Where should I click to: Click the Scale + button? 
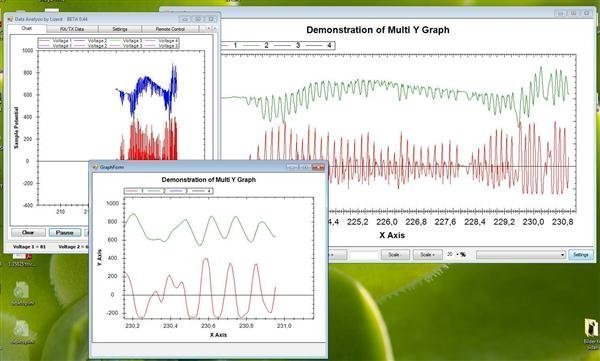(427, 255)
